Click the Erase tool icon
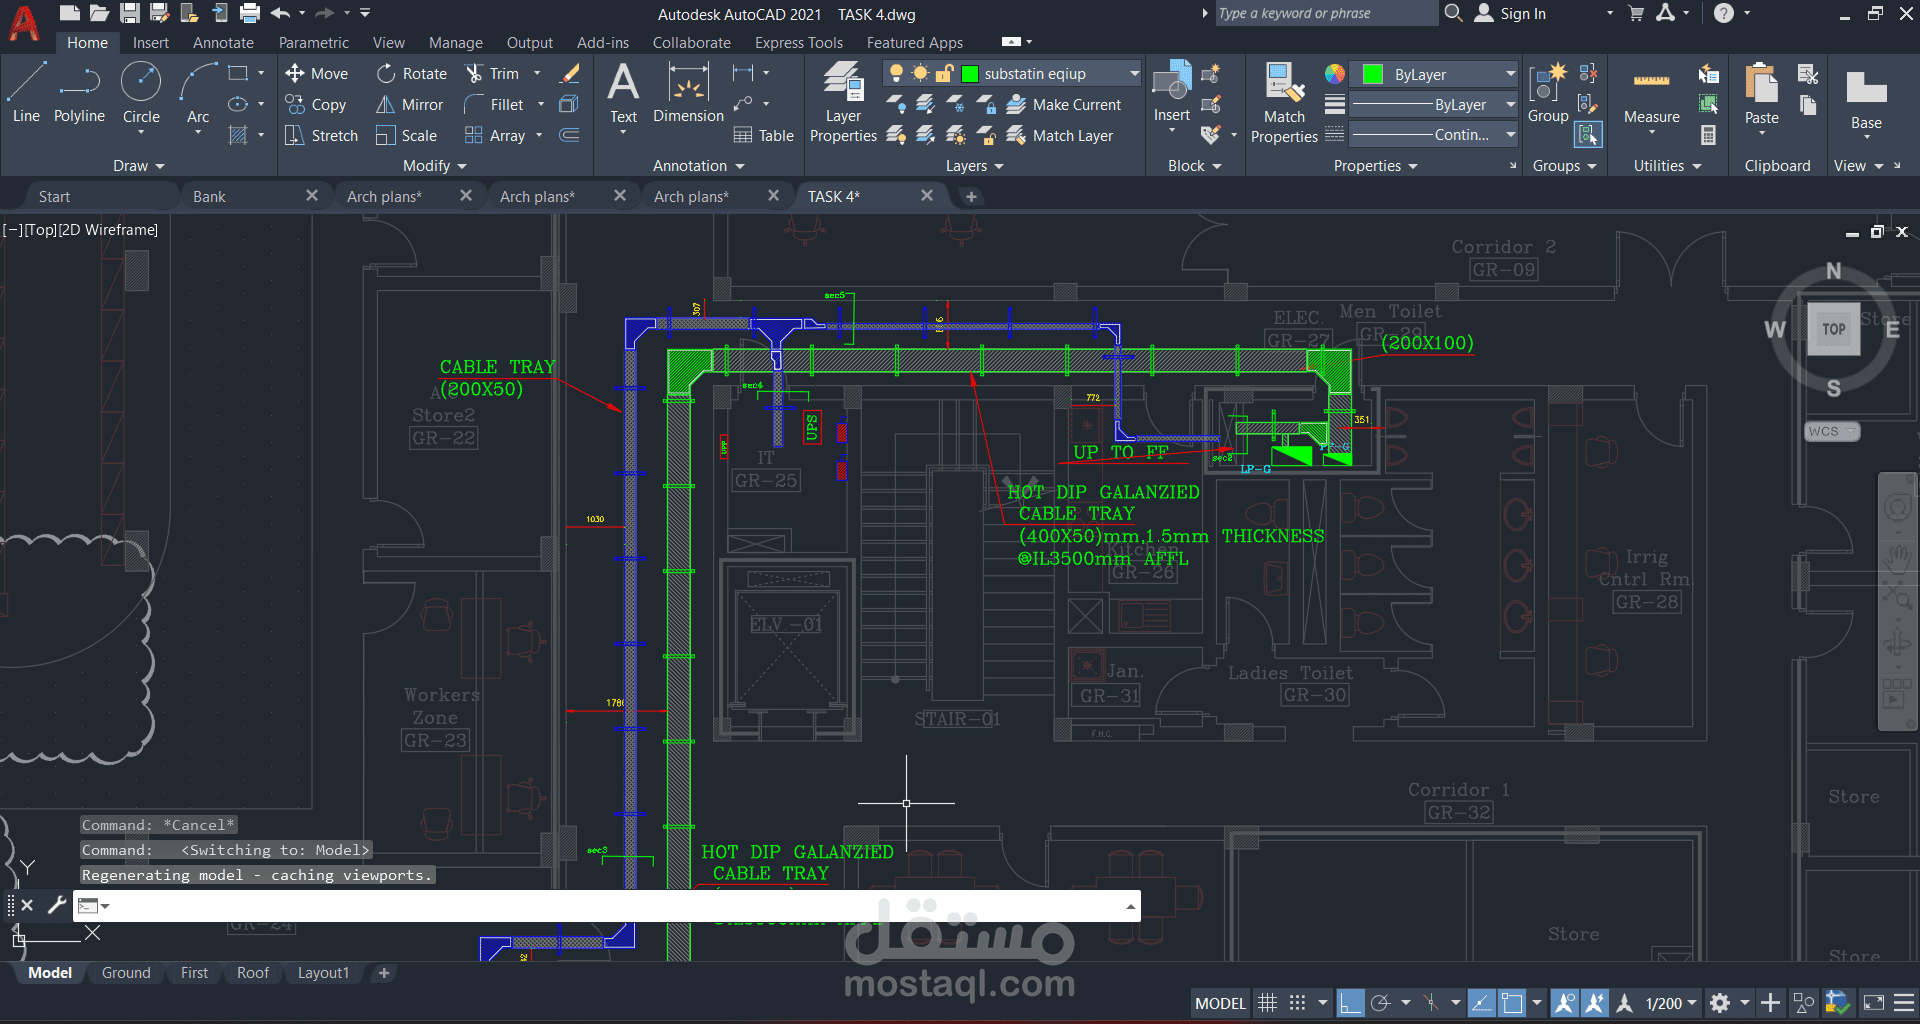 pos(570,73)
